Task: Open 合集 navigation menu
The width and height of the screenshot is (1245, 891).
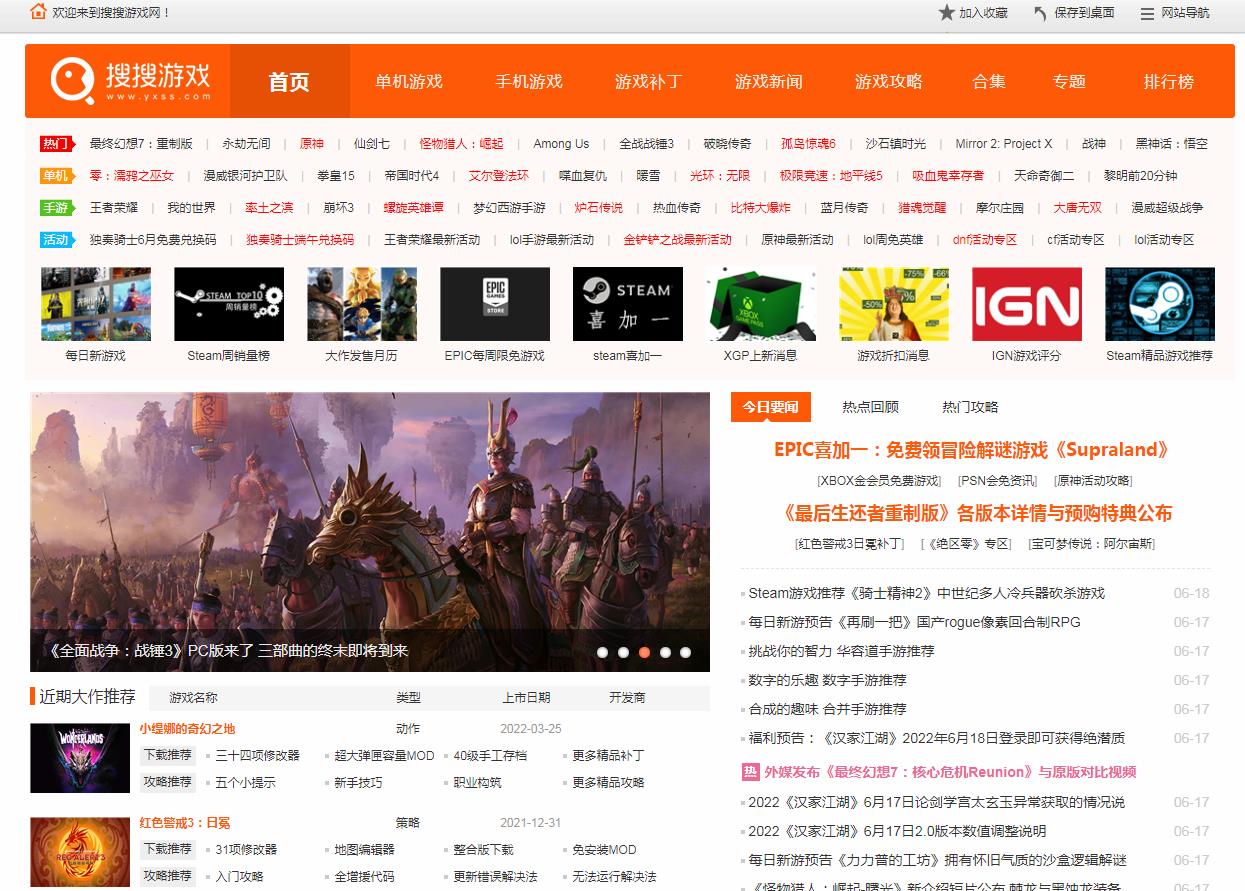Action: tap(989, 81)
